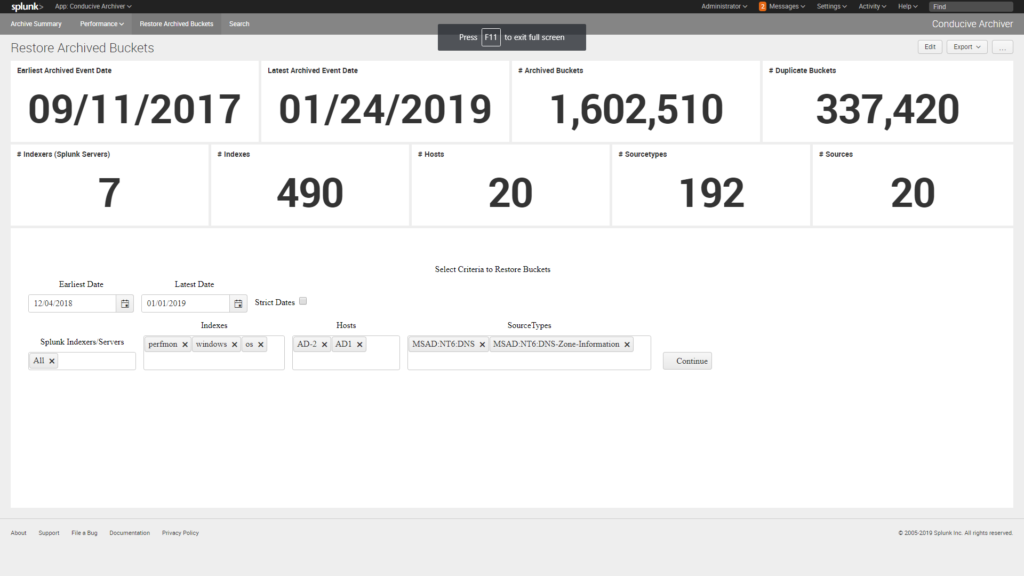Click the Edit button

929,46
